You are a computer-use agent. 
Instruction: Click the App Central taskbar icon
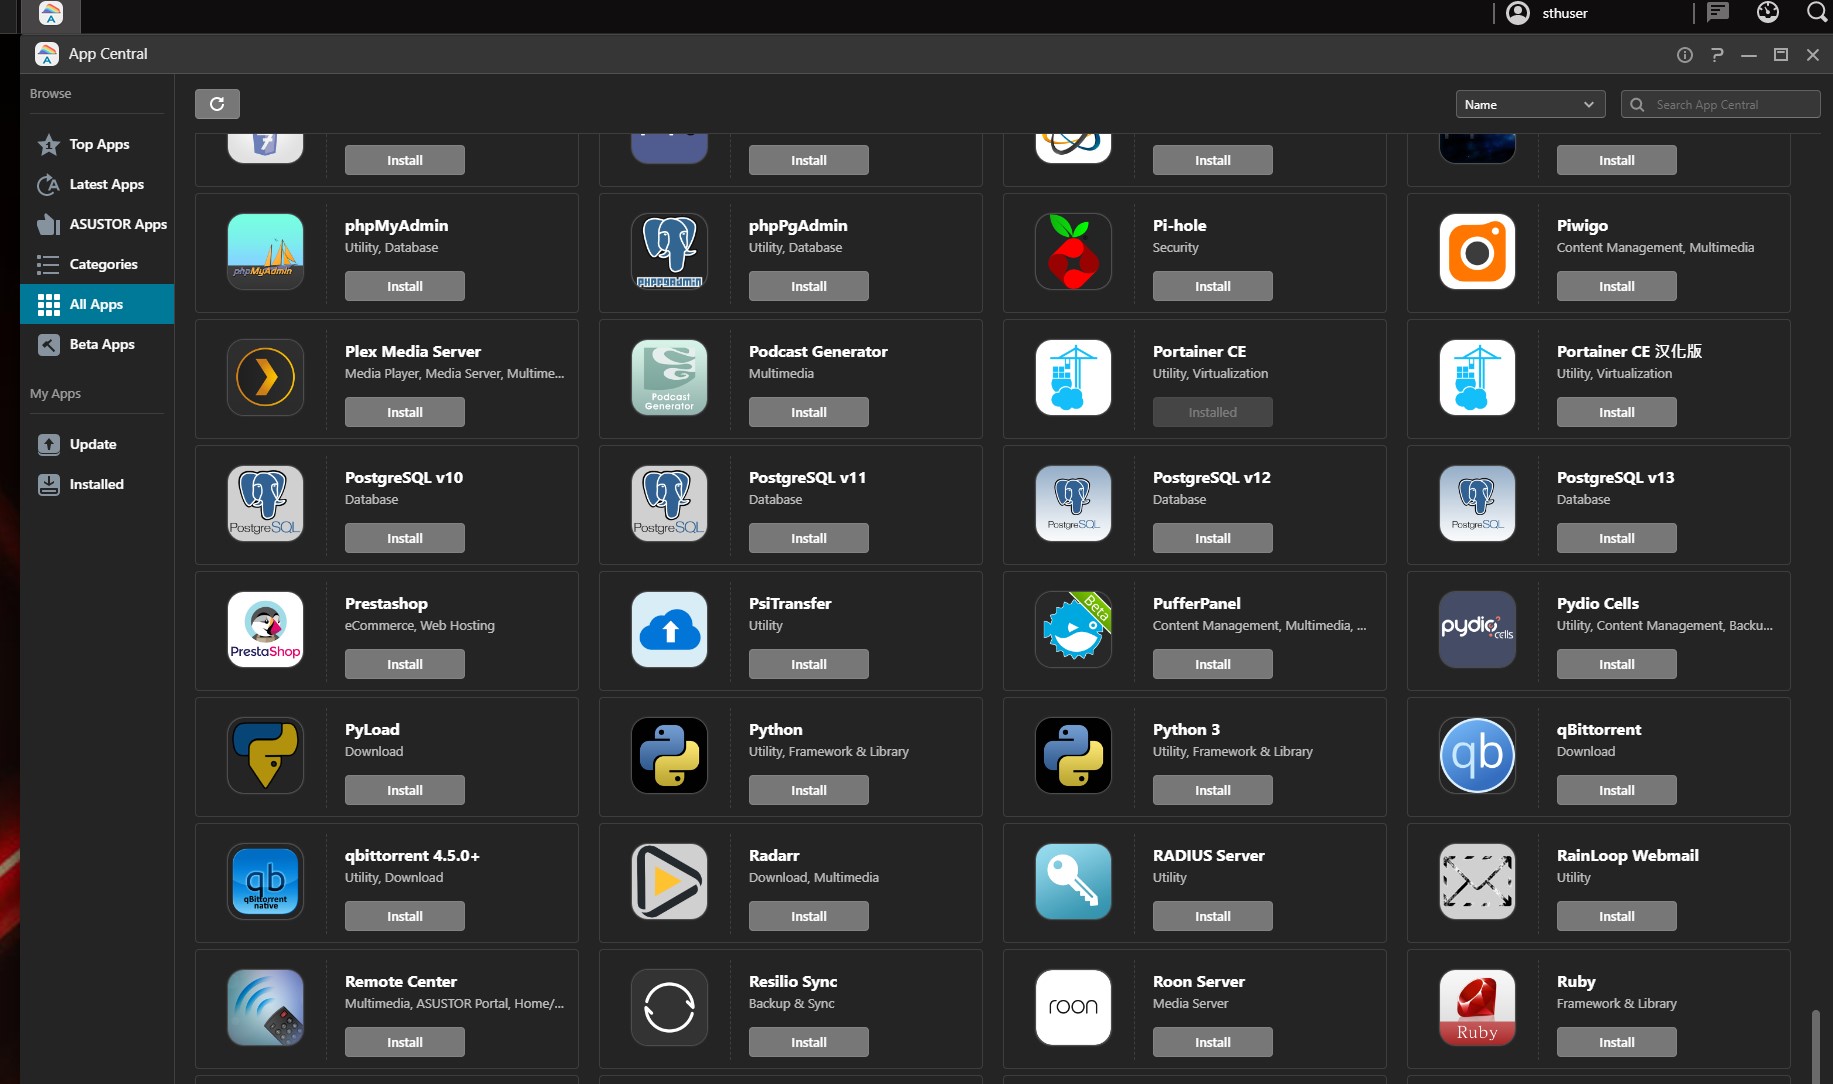50,14
